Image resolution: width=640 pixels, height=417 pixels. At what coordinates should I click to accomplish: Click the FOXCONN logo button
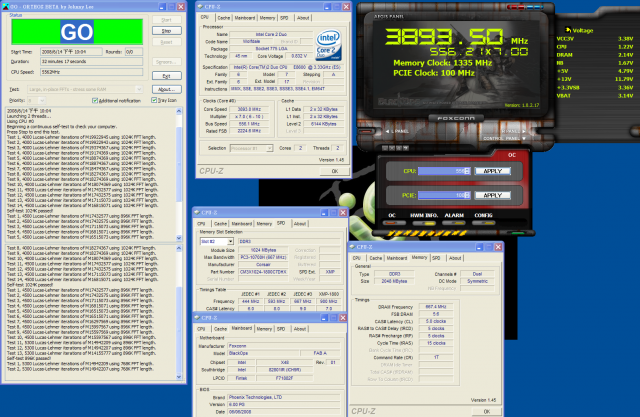tap(456, 118)
